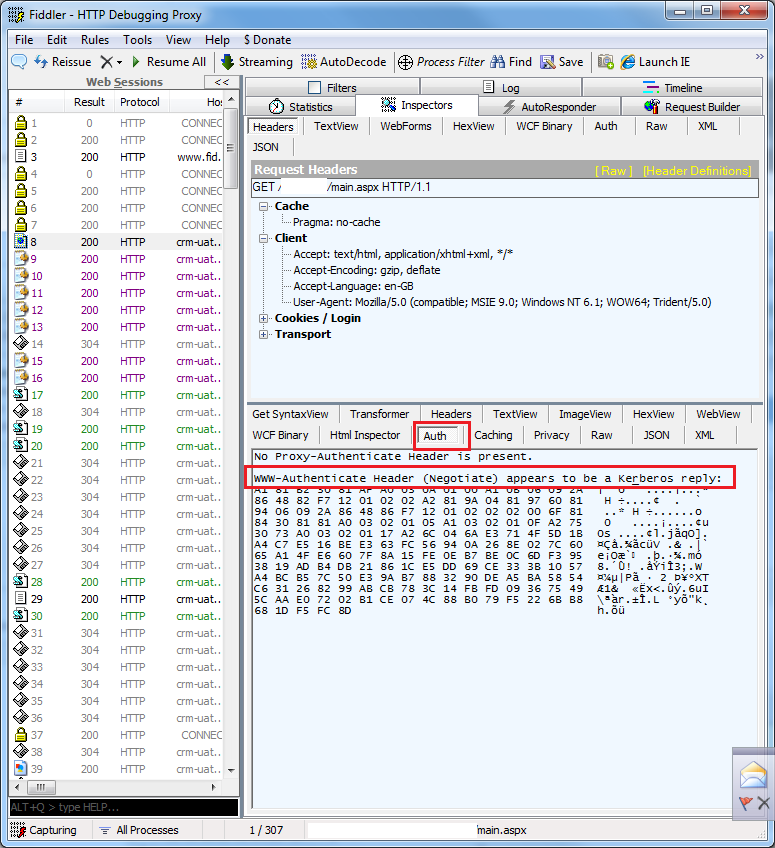Click the $ Donate menu item
This screenshot has width=775, height=848.
coord(267,39)
